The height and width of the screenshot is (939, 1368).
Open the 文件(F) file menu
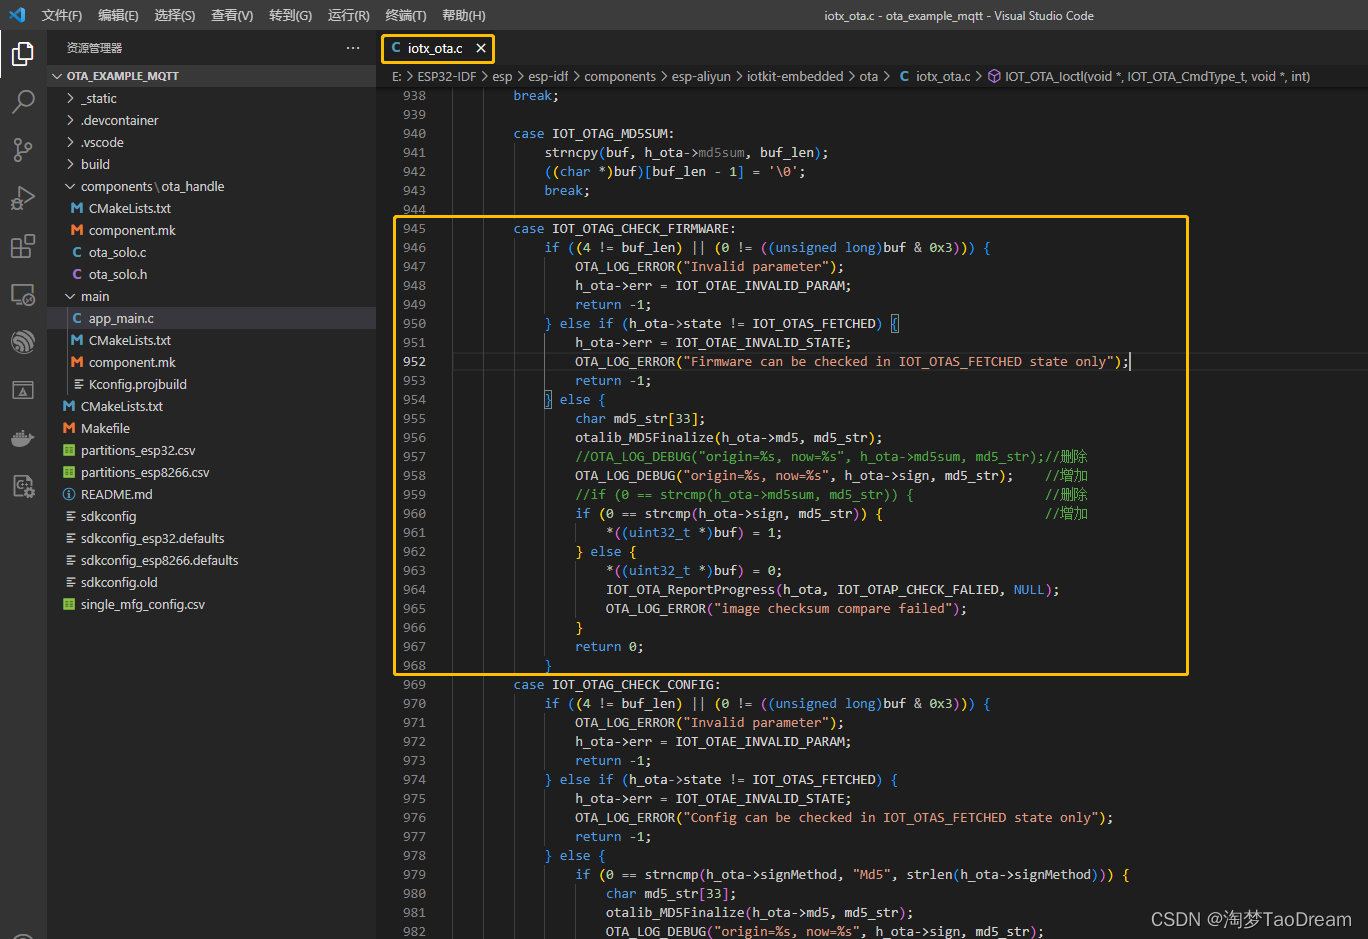coord(61,15)
